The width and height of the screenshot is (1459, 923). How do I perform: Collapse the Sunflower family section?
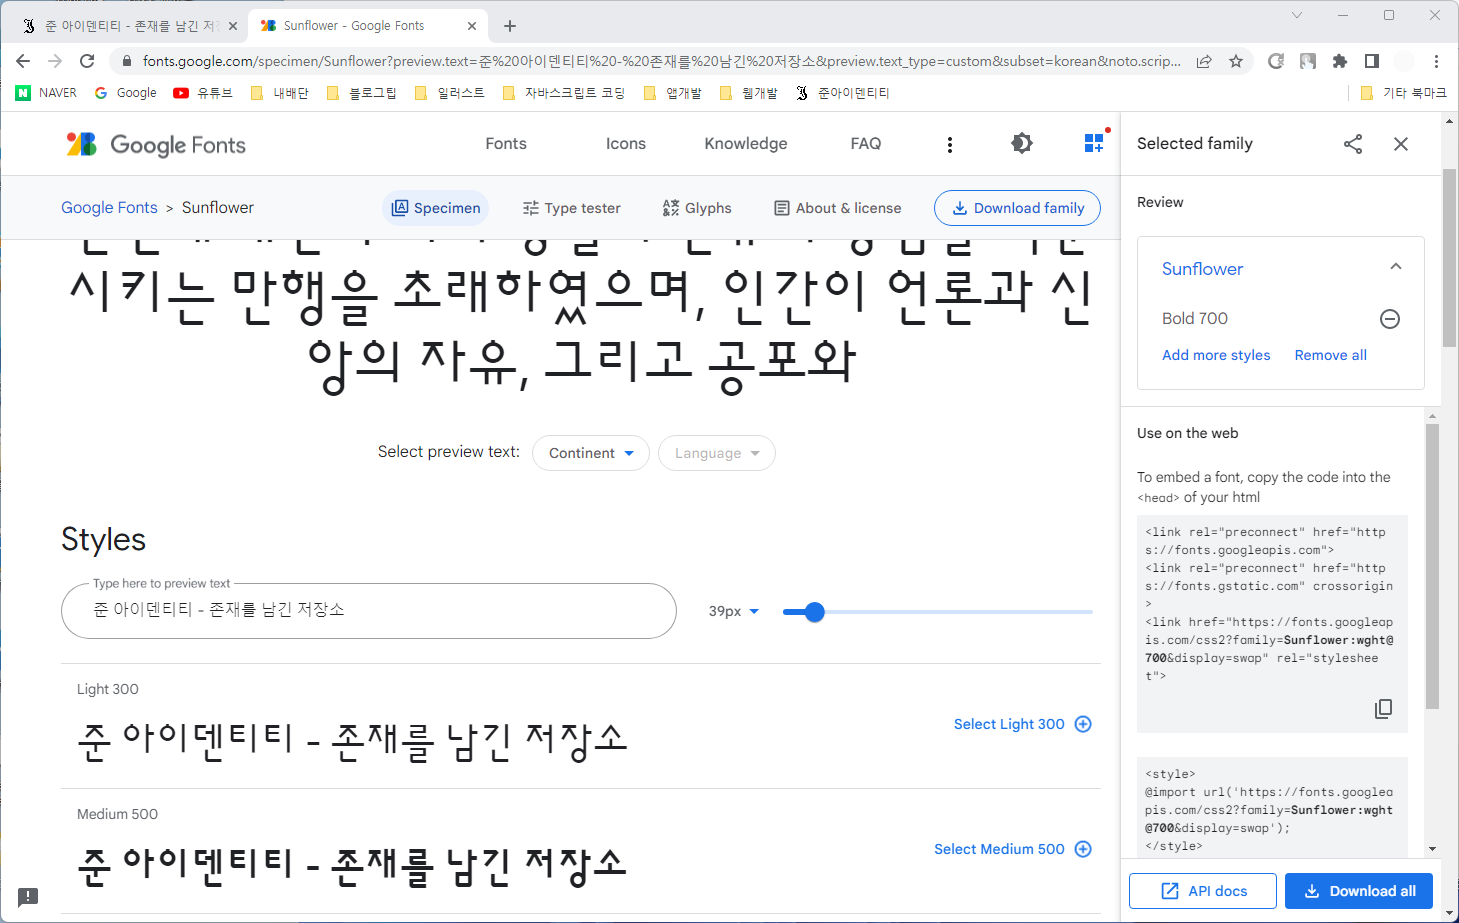pos(1396,267)
